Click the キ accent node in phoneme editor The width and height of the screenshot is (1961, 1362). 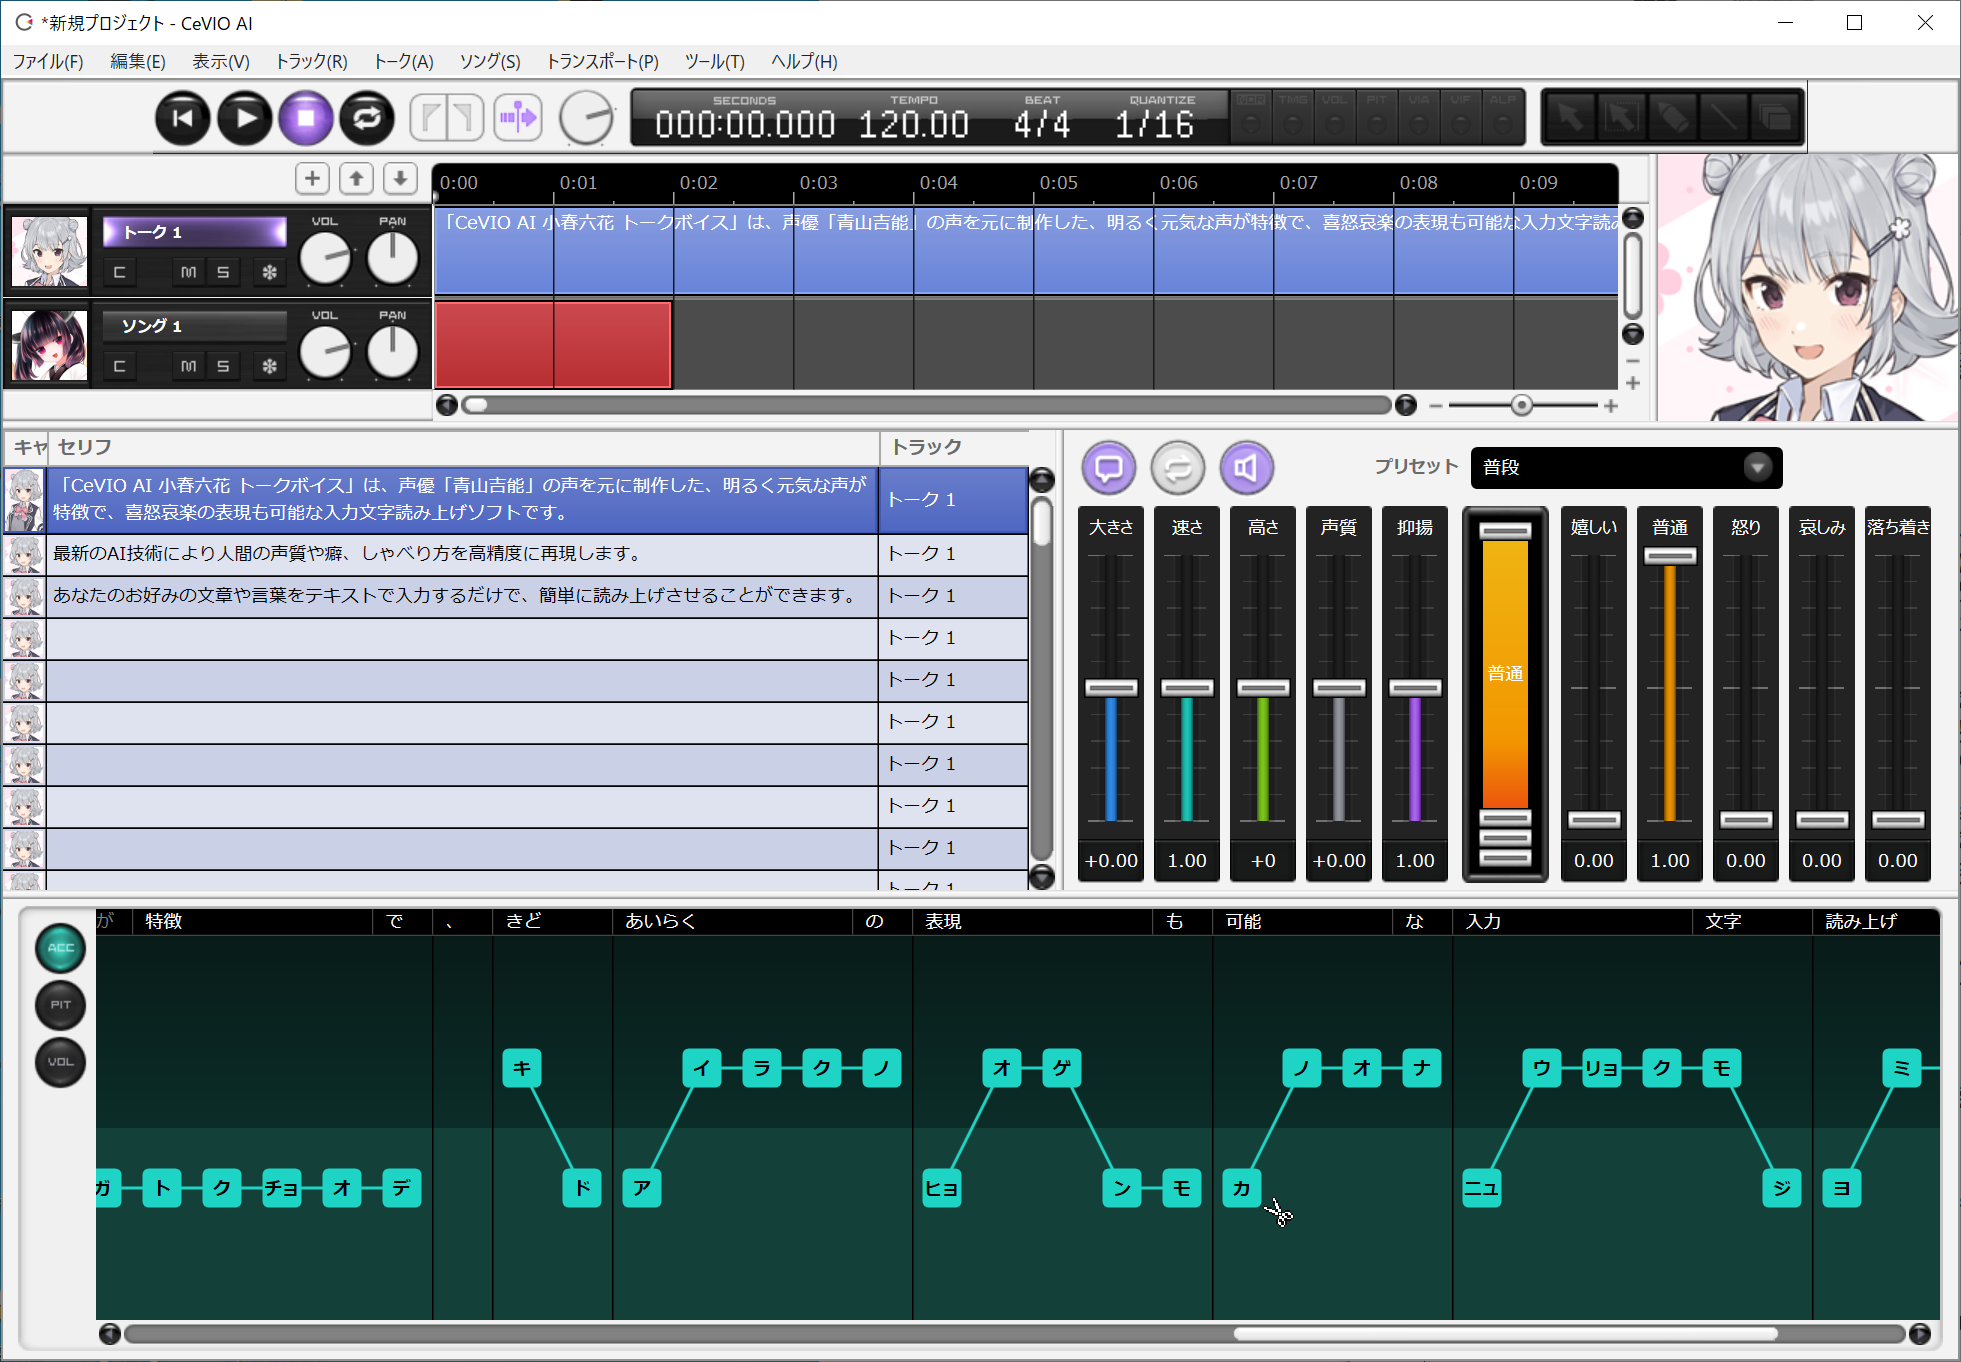pyautogui.click(x=522, y=1068)
